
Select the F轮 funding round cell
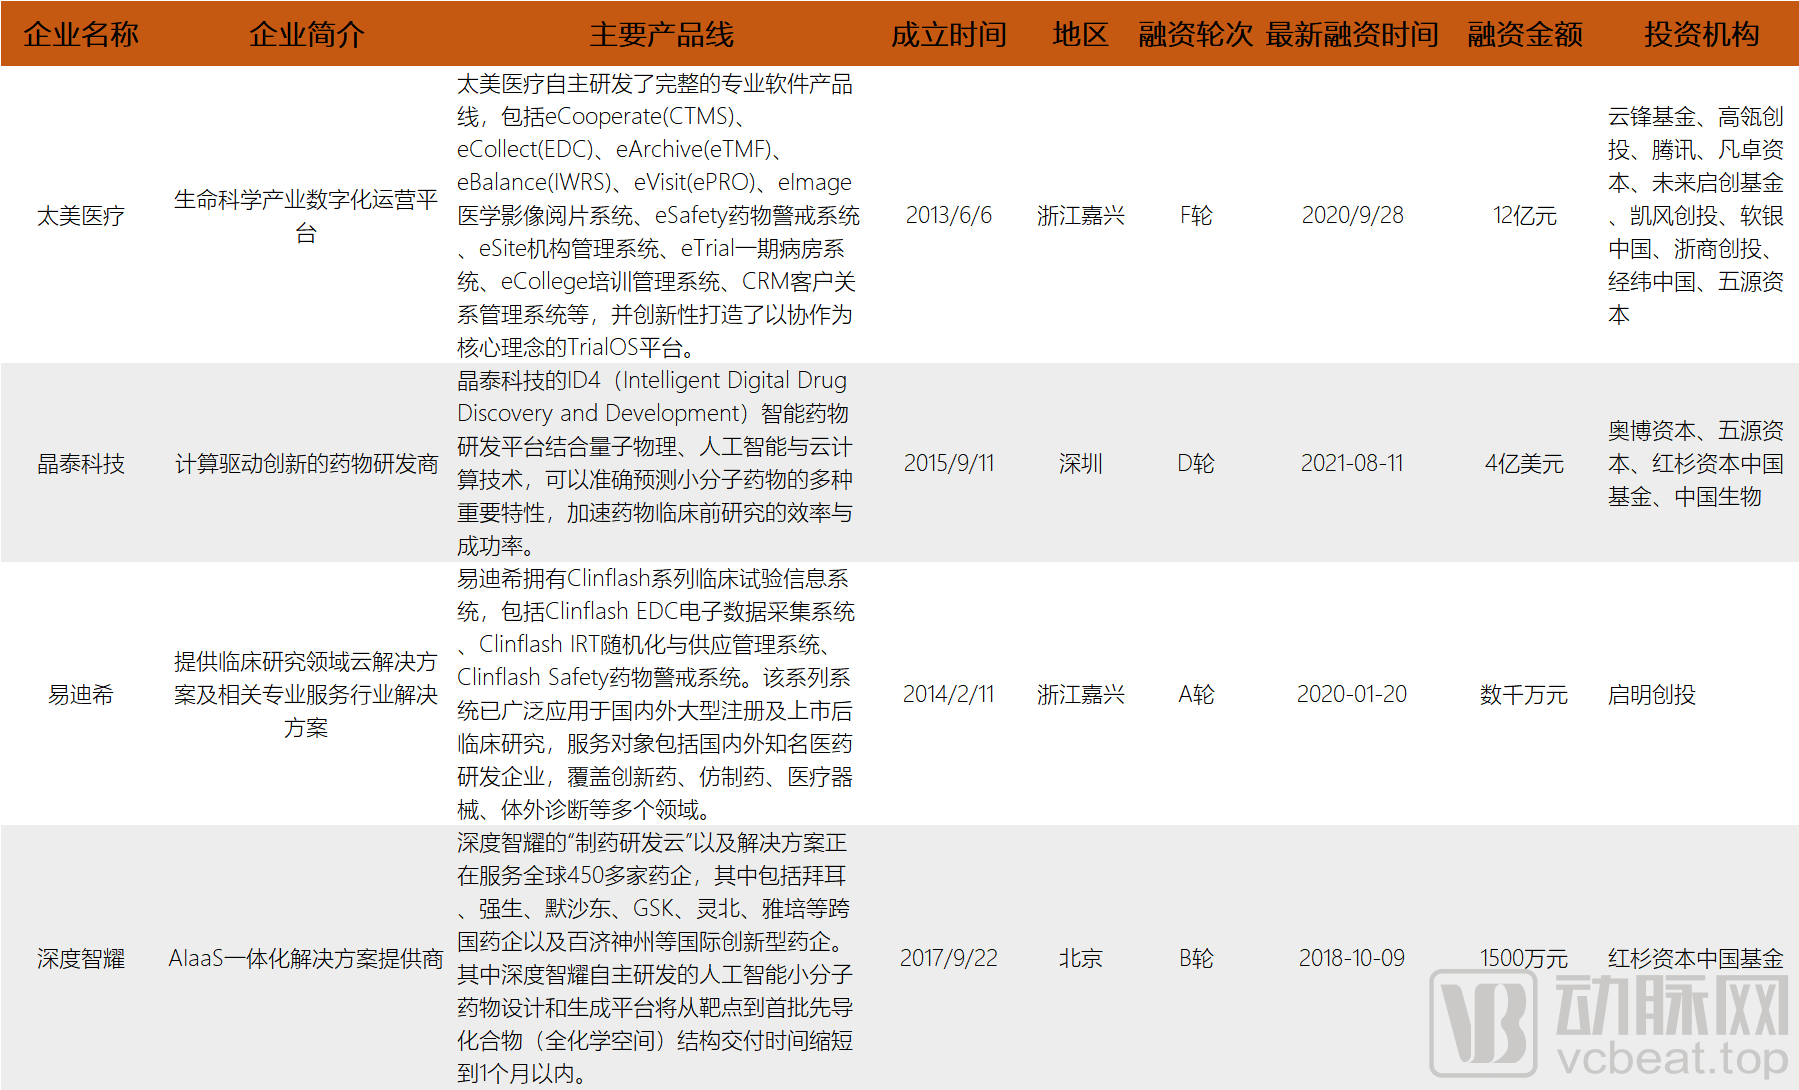(x=1195, y=216)
